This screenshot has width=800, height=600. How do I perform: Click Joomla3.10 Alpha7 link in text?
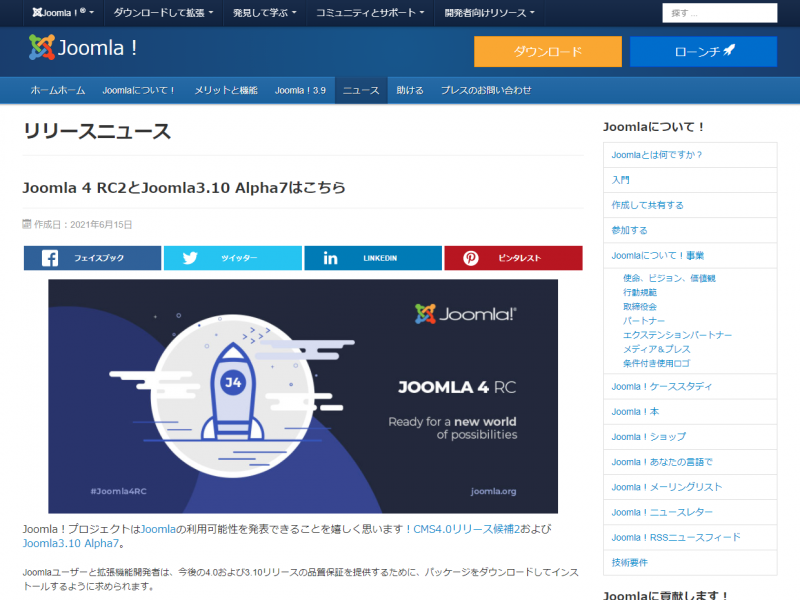(70, 543)
